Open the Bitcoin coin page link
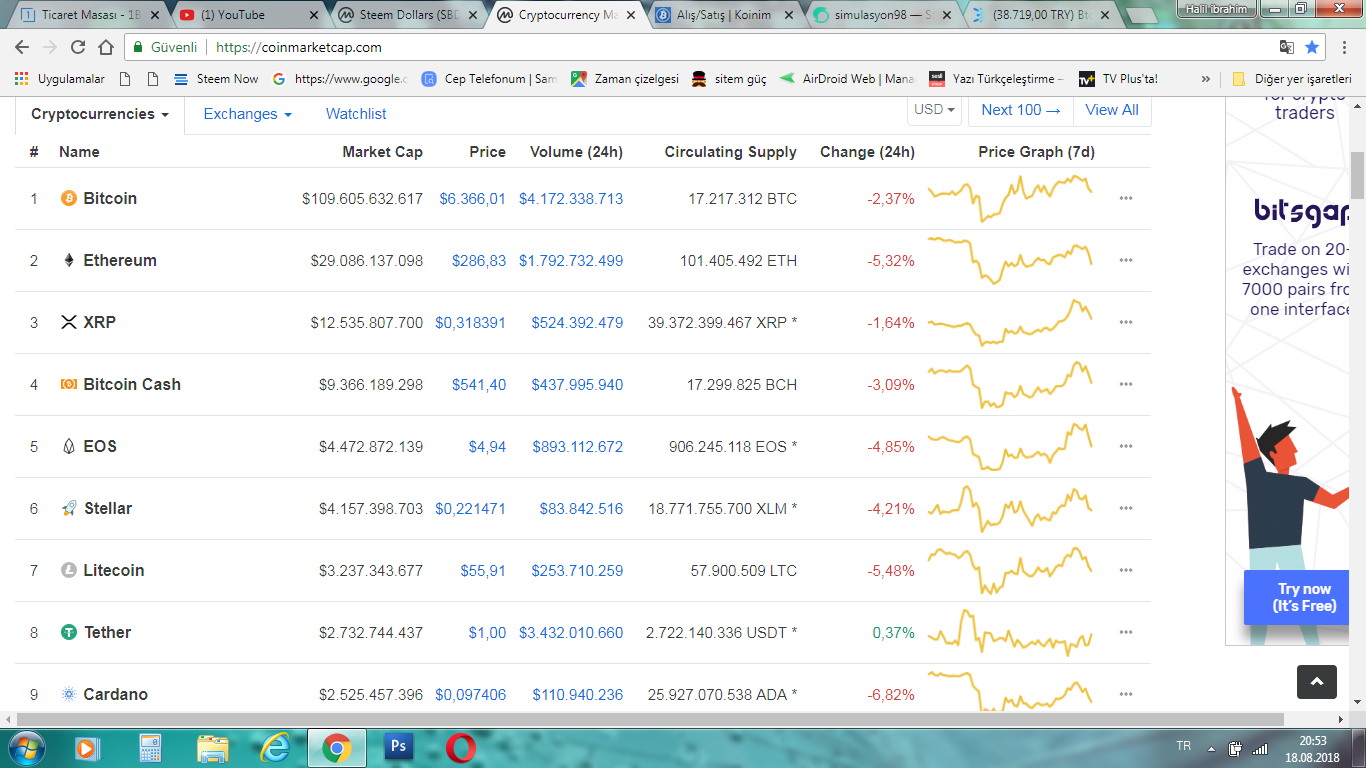The height and width of the screenshot is (768, 1366). [110, 198]
